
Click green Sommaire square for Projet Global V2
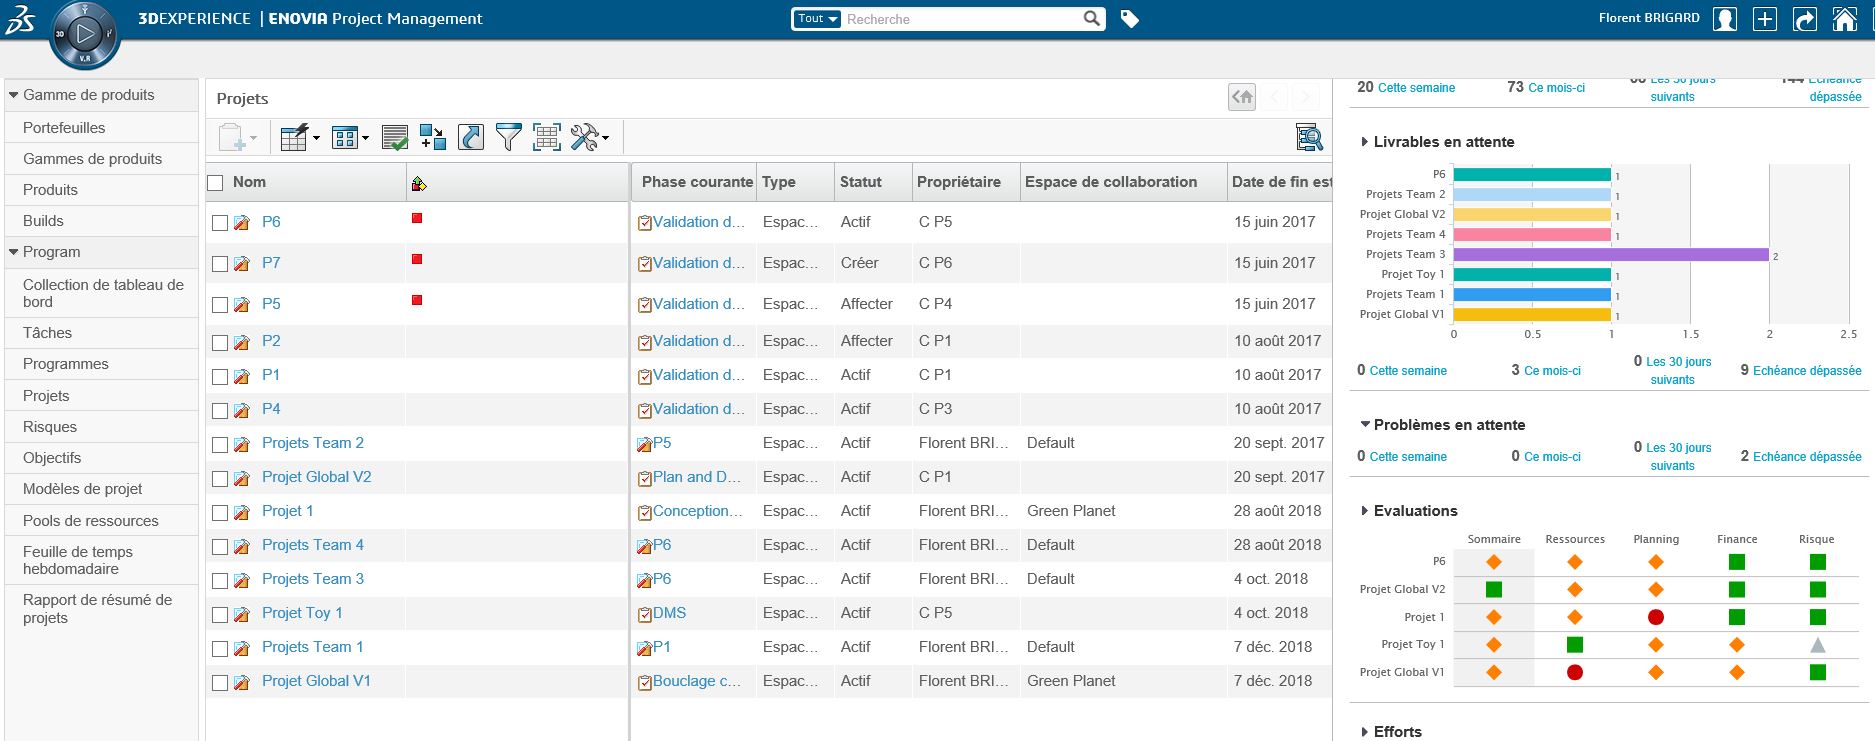coord(1494,590)
